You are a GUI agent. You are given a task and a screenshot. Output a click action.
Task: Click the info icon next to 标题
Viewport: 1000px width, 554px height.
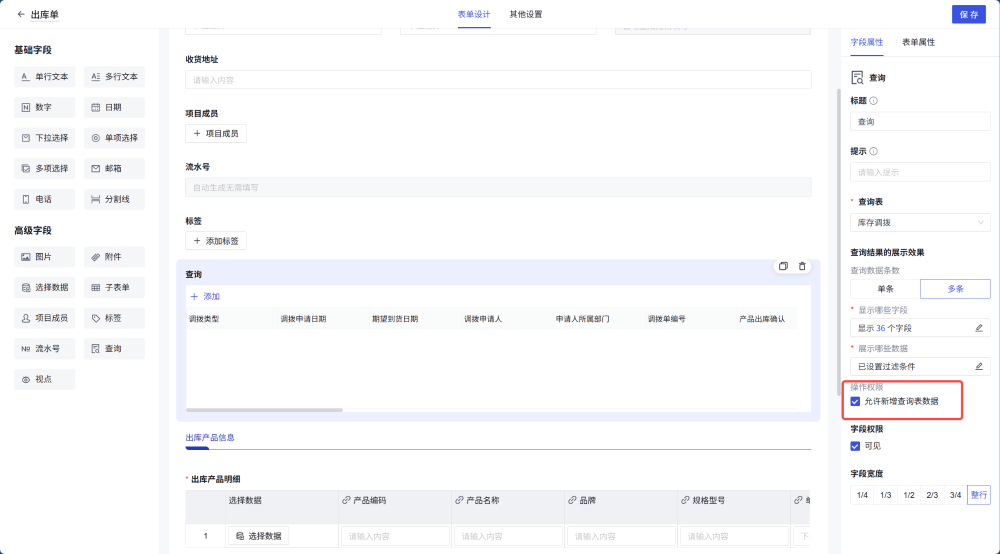874,101
